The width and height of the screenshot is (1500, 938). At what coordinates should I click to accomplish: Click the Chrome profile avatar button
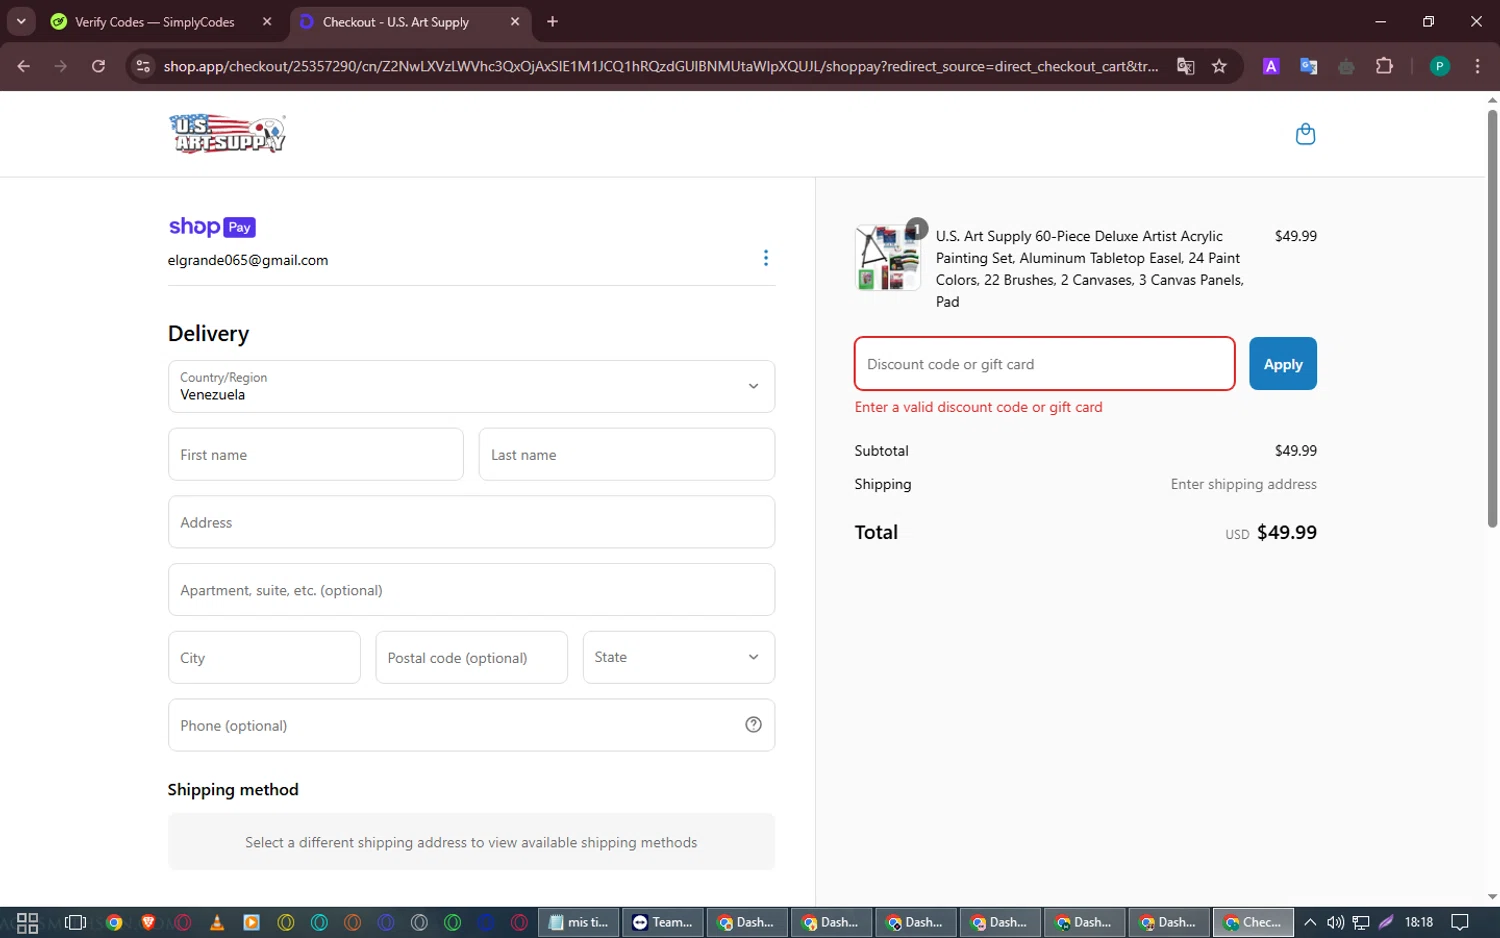tap(1439, 66)
